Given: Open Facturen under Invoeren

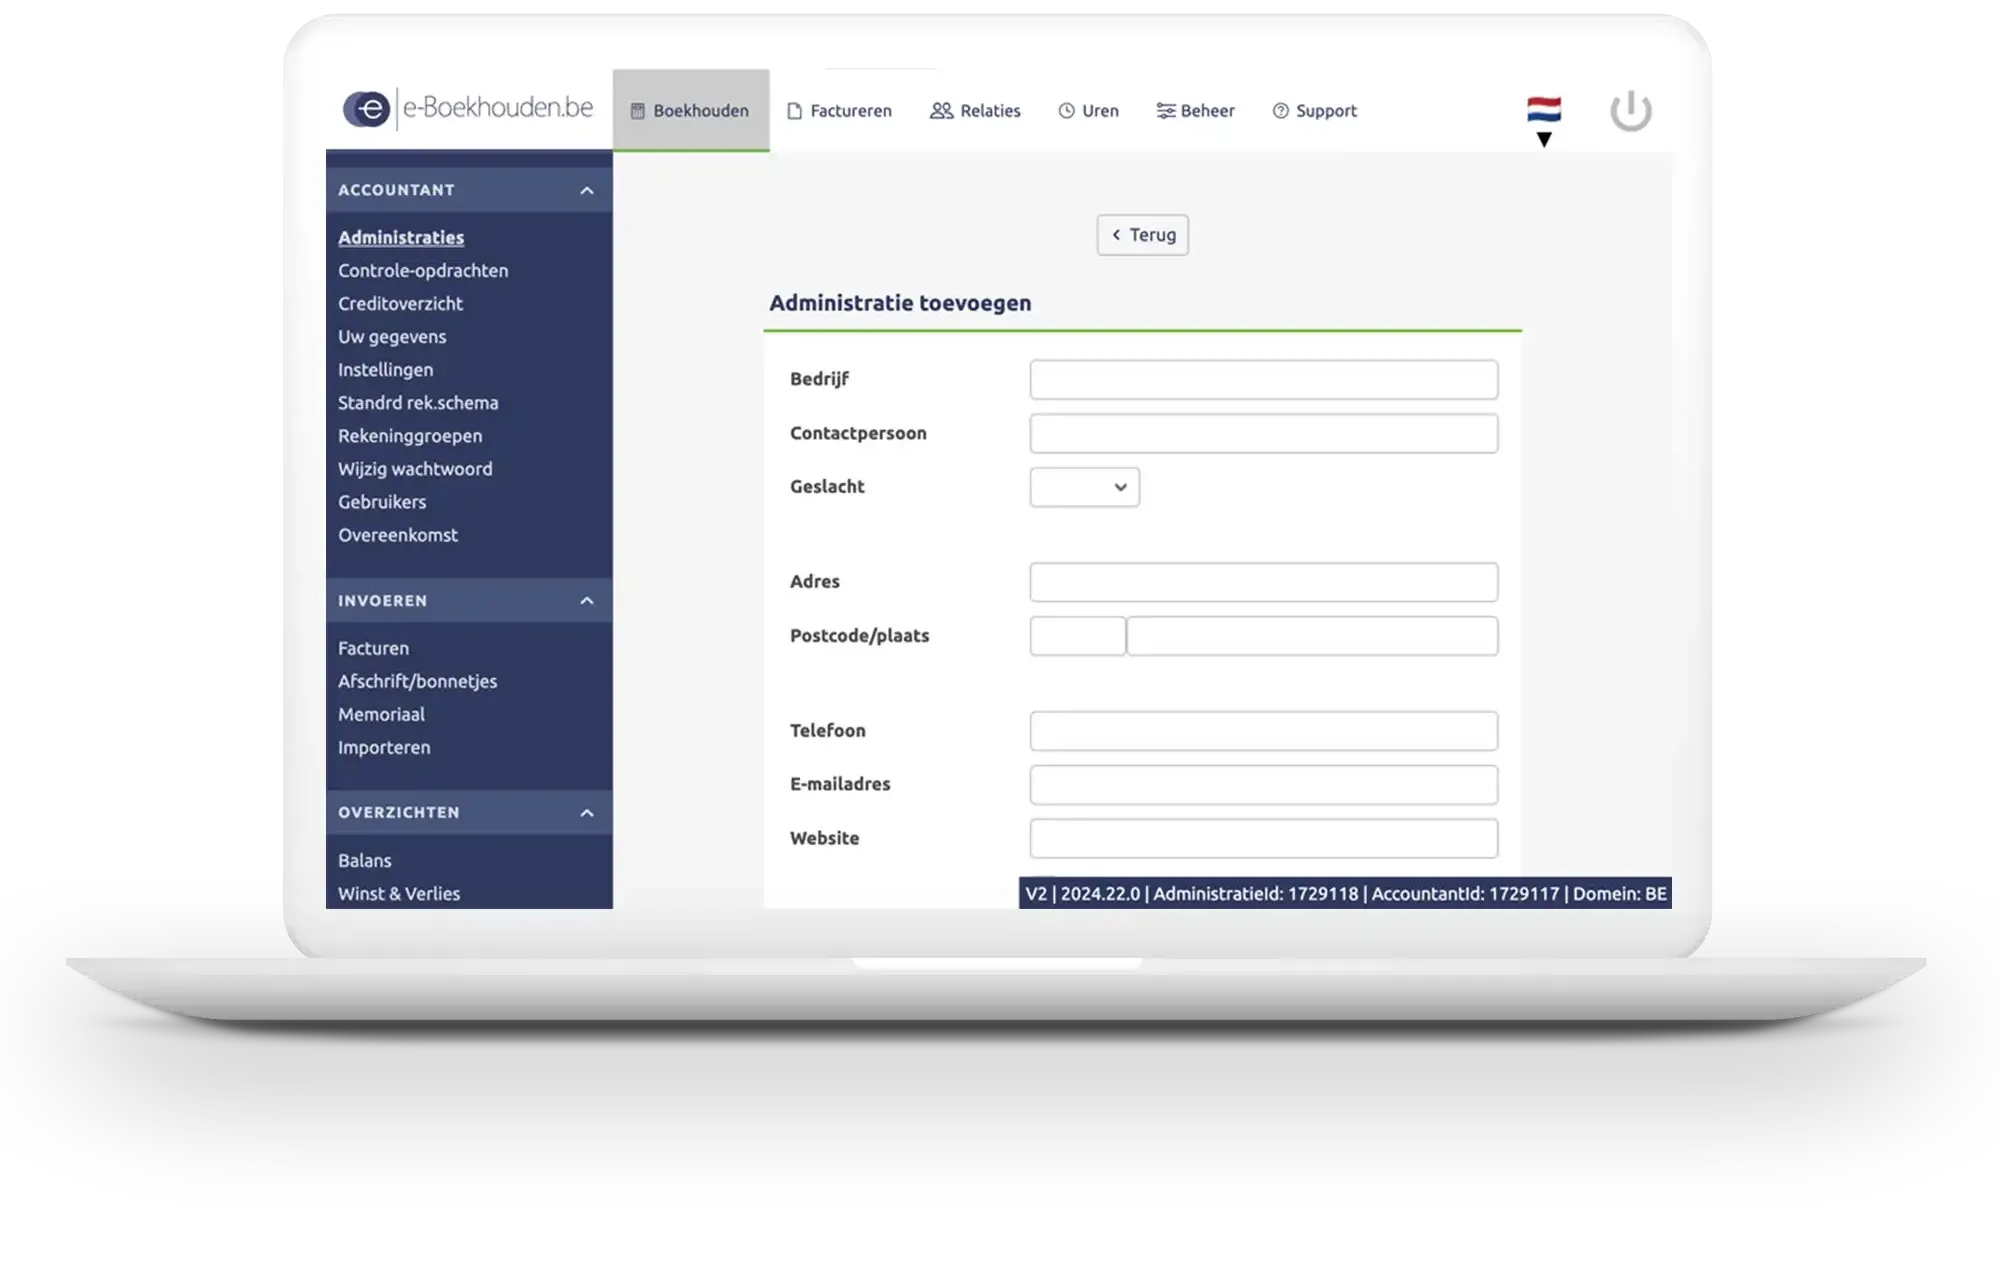Looking at the screenshot, I should (373, 648).
